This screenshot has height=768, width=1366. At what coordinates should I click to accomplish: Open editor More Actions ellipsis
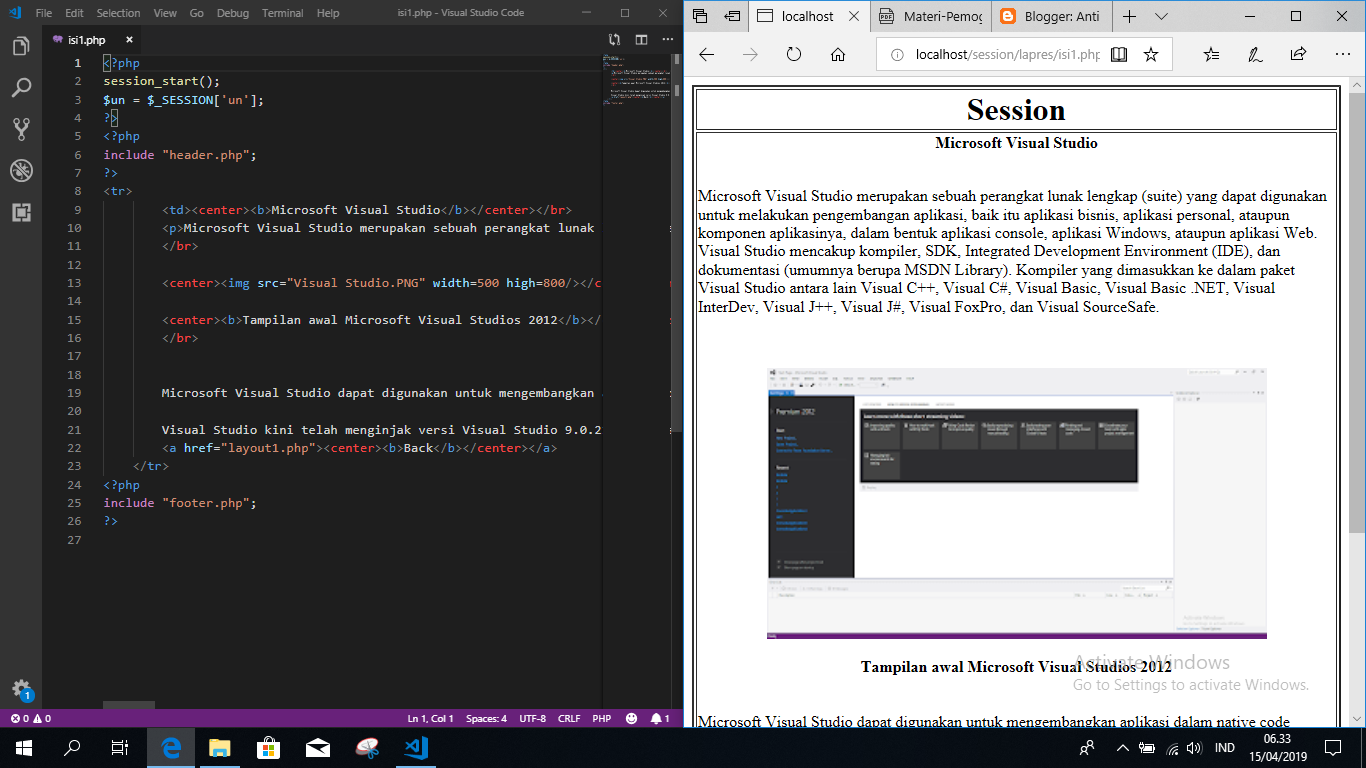666,40
